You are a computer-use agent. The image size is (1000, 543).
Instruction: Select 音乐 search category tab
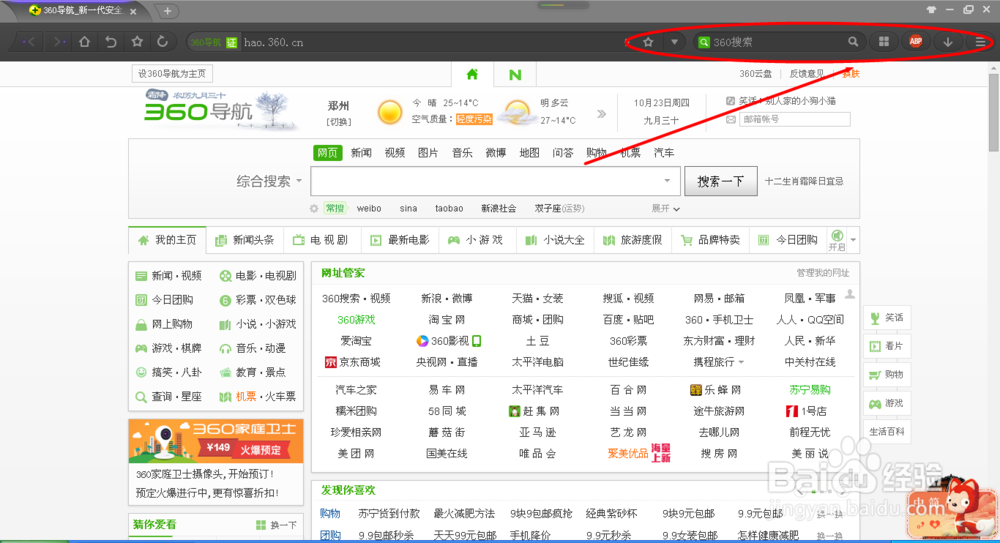click(462, 153)
